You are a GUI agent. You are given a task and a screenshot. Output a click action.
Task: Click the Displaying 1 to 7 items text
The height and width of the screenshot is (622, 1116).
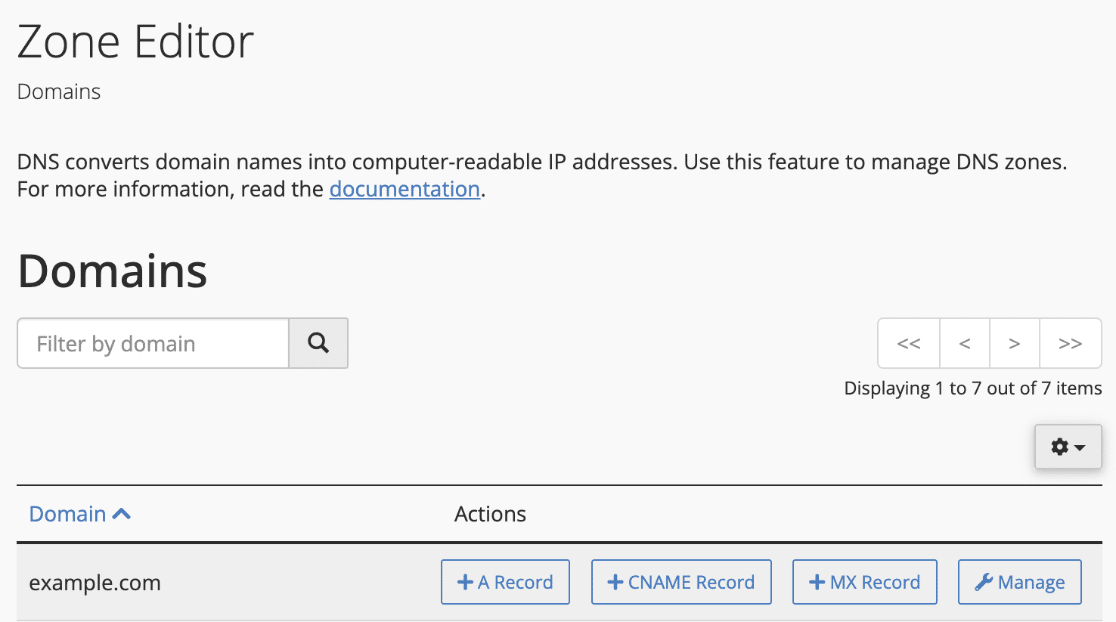pos(973,389)
